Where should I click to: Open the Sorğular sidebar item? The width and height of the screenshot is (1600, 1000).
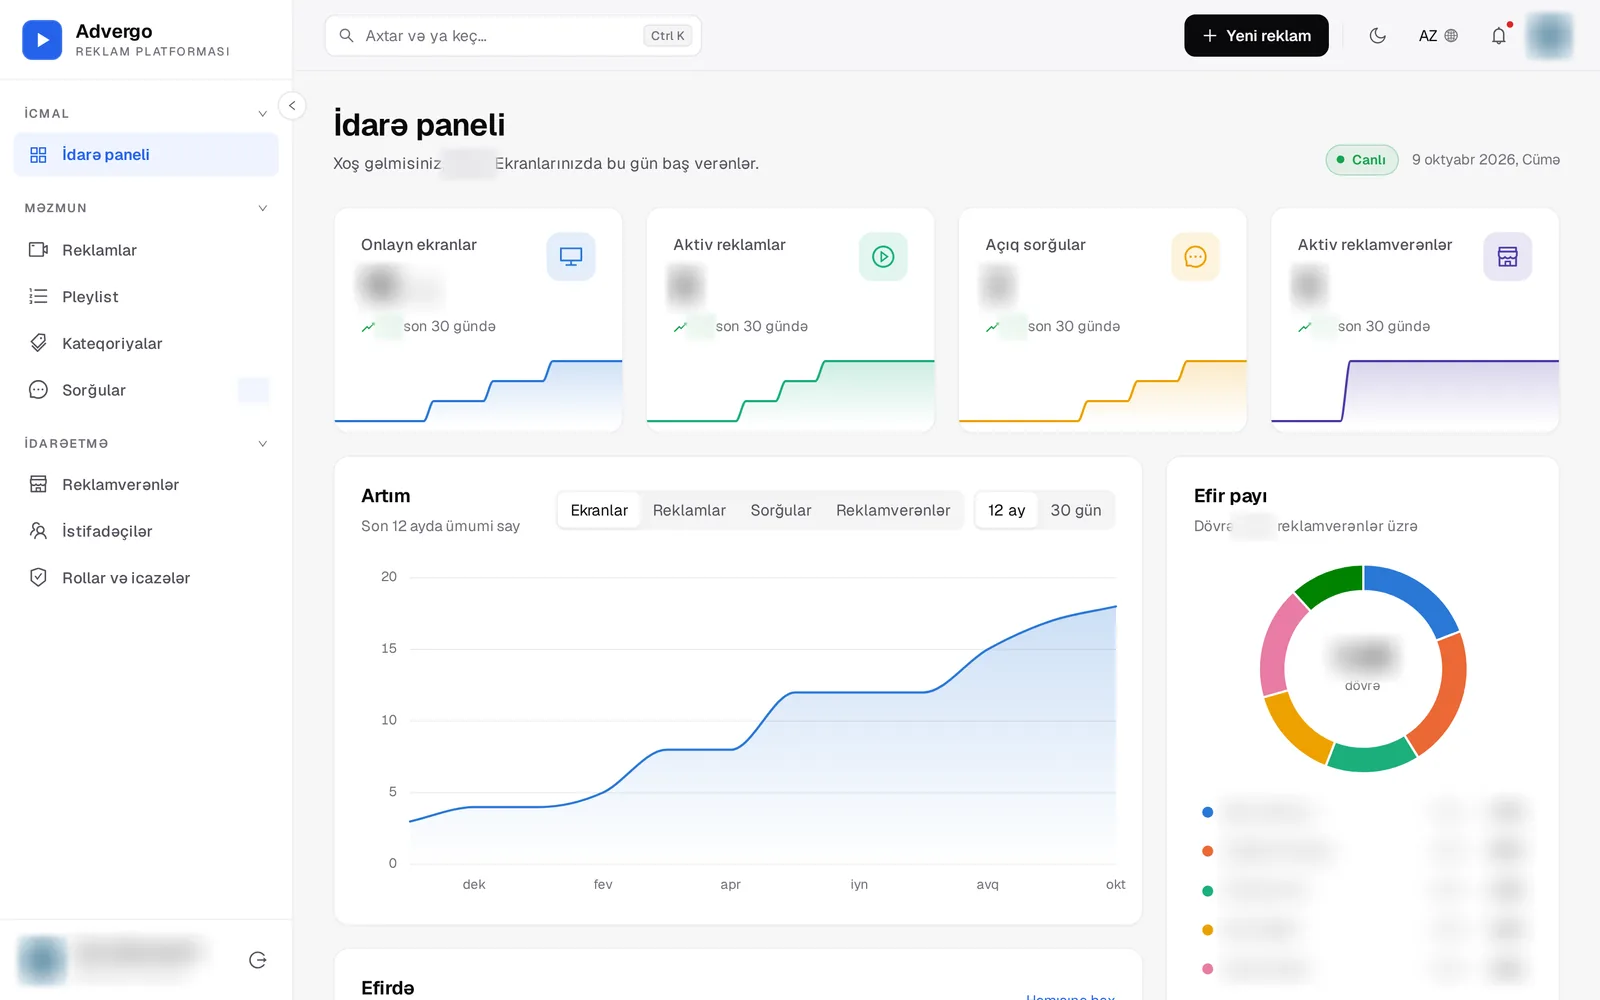click(x=146, y=390)
